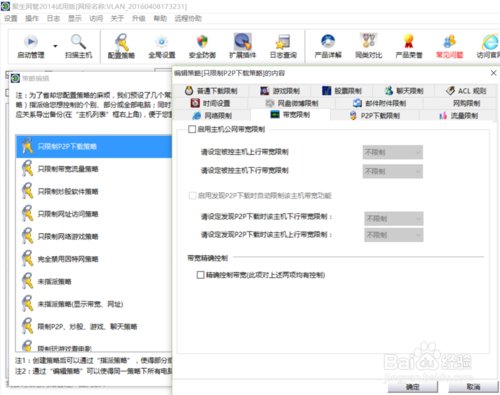
Task: Click key icon beside 只限制网址访问策略
Action: click(x=27, y=213)
